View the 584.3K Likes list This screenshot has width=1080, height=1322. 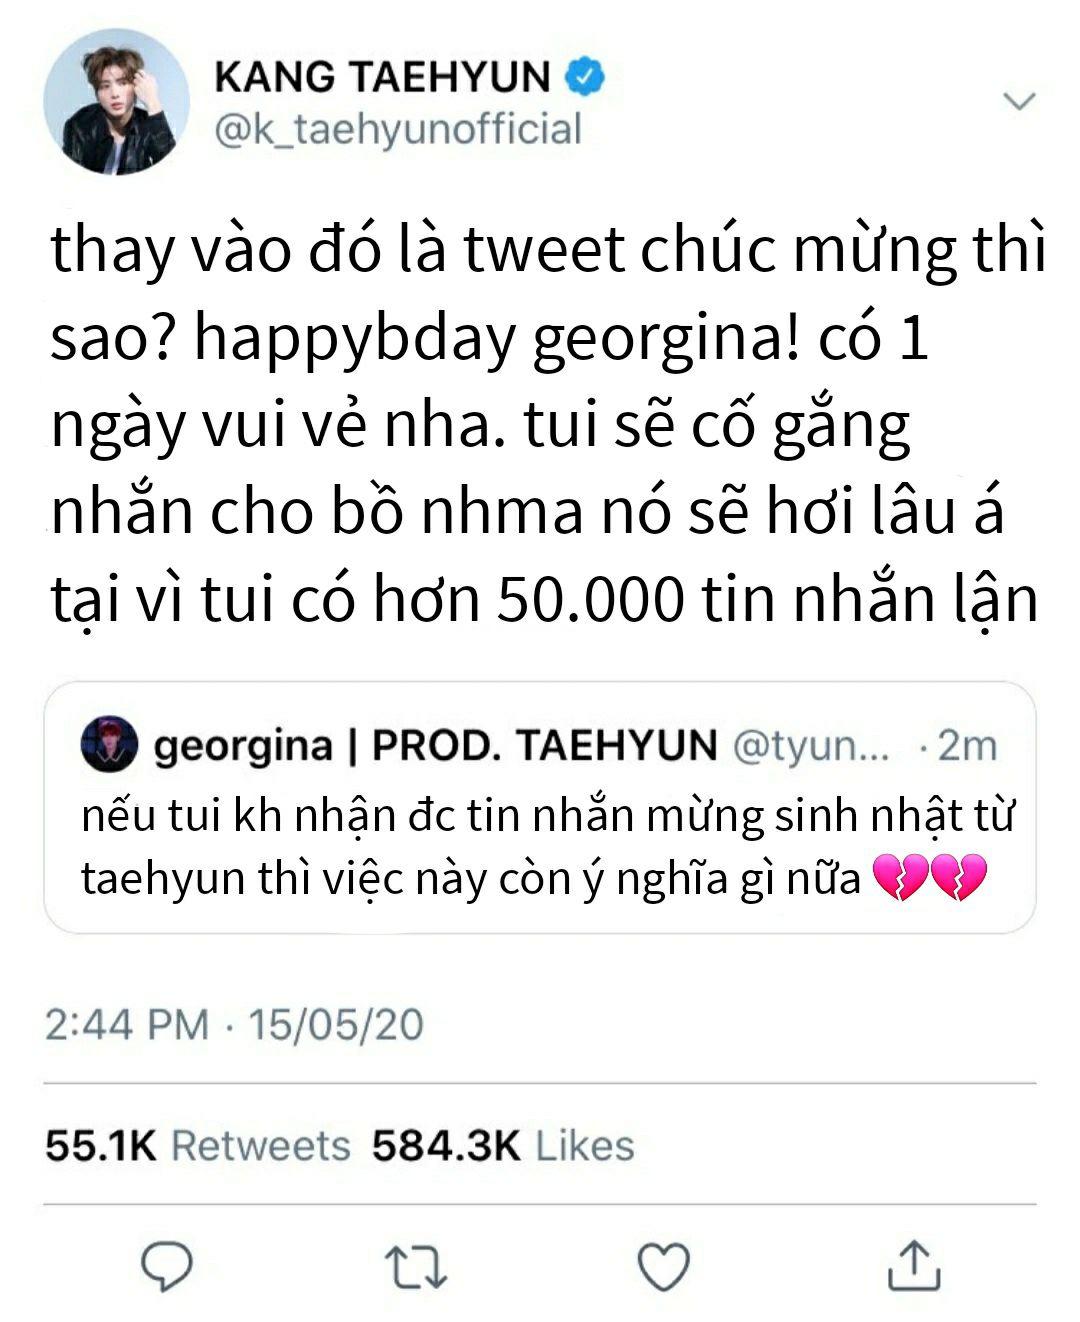tap(503, 1146)
